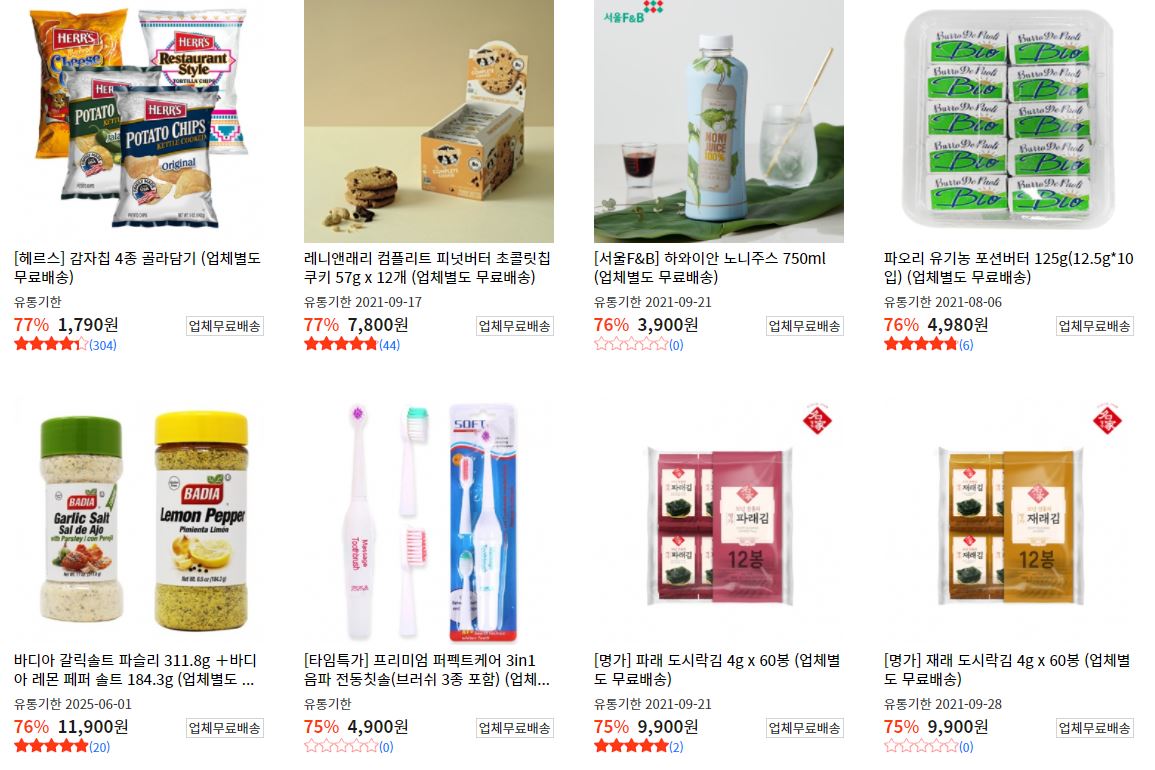
Task: Click 바디아 갈릭솔트 파슬리 product title
Action: pos(135,670)
